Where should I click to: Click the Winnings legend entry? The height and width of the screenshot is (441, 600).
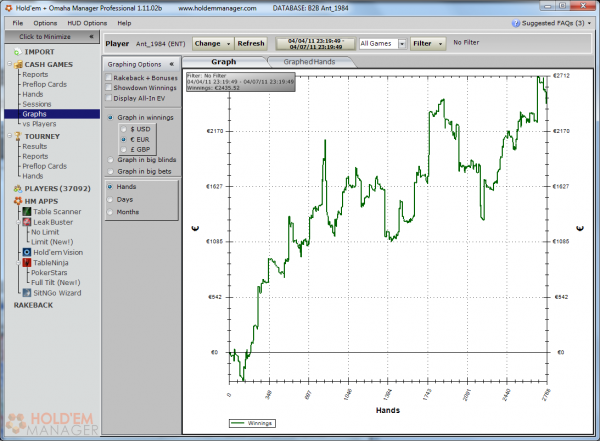tap(252, 423)
